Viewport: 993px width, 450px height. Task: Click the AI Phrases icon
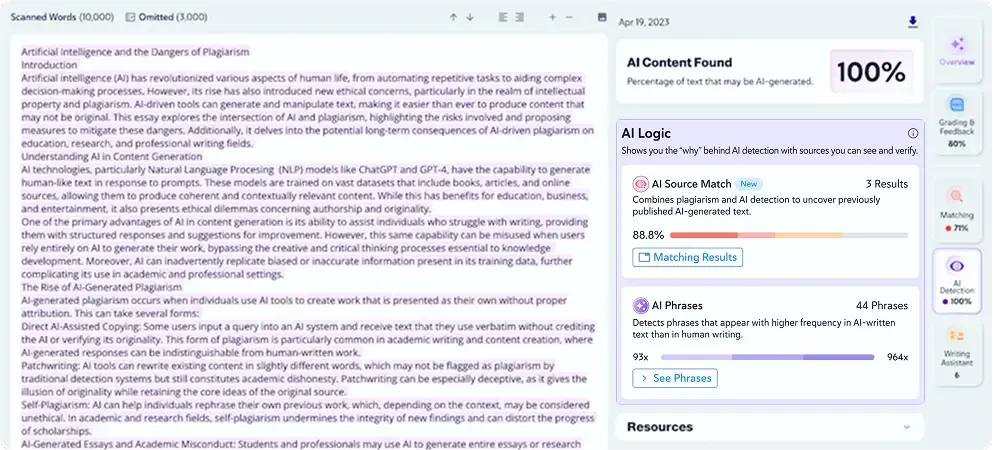click(x=640, y=306)
